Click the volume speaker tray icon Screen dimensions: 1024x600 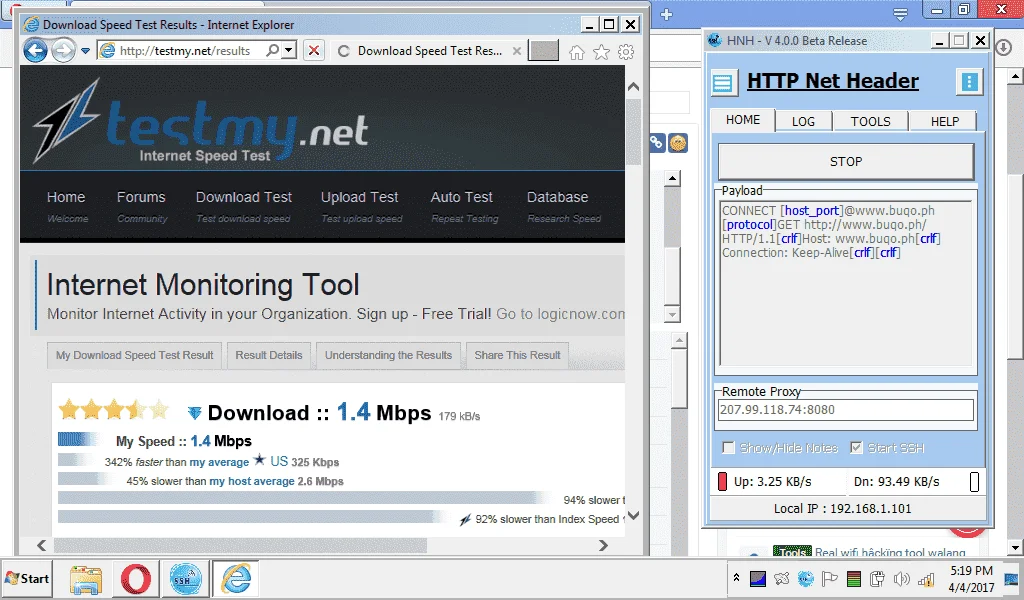click(x=902, y=578)
